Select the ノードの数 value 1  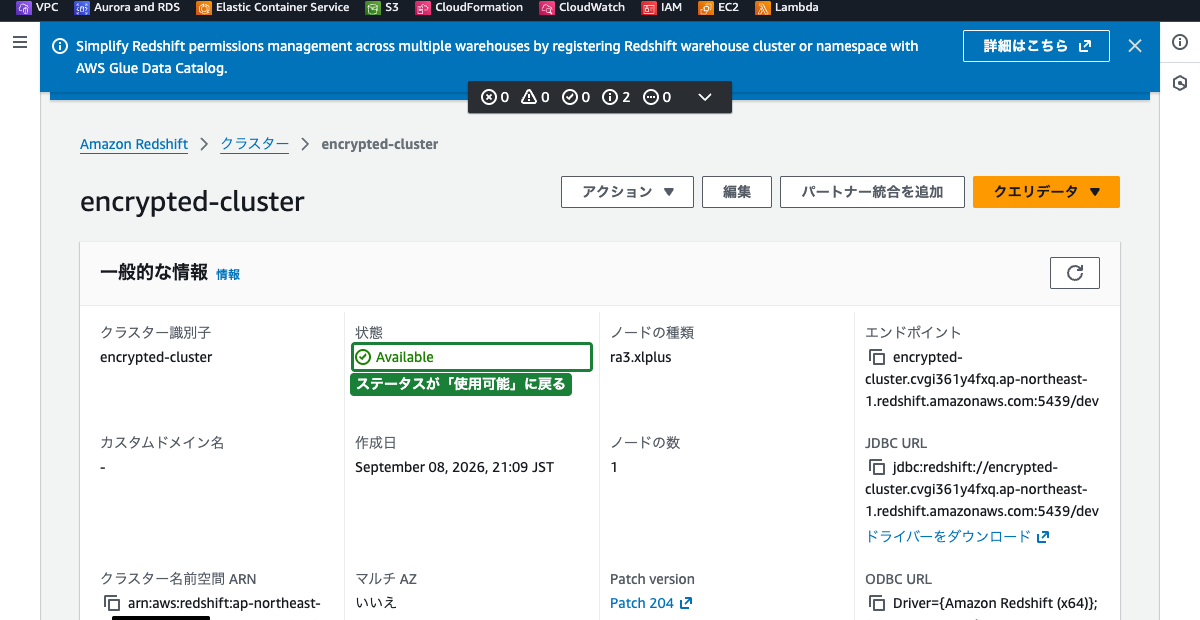(614, 467)
